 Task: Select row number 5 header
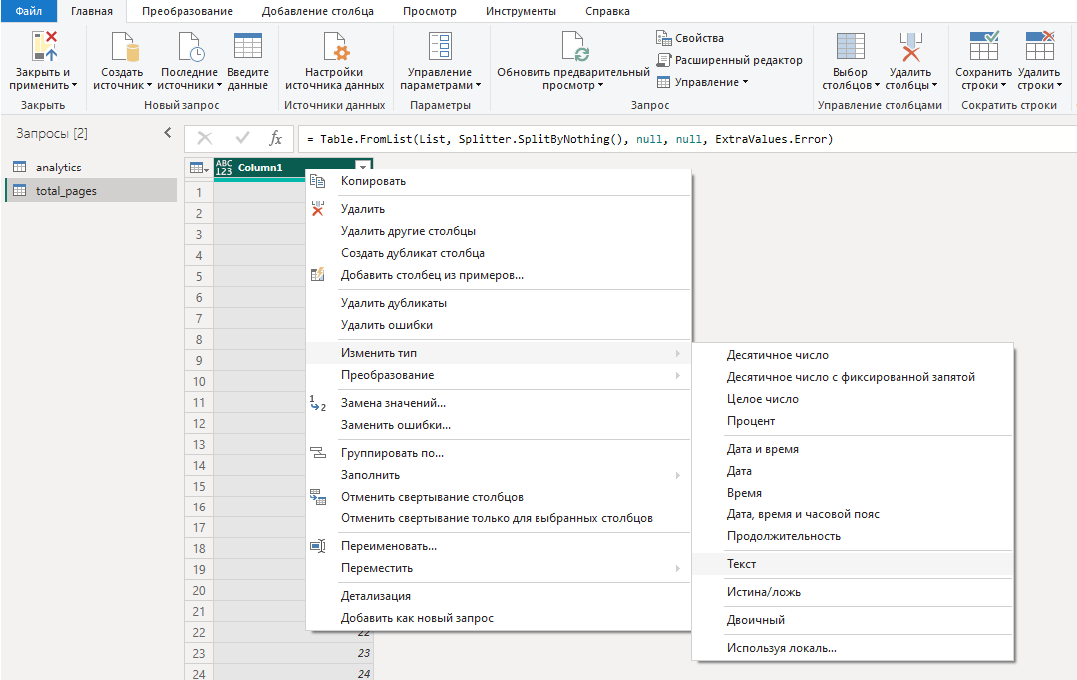(199, 276)
